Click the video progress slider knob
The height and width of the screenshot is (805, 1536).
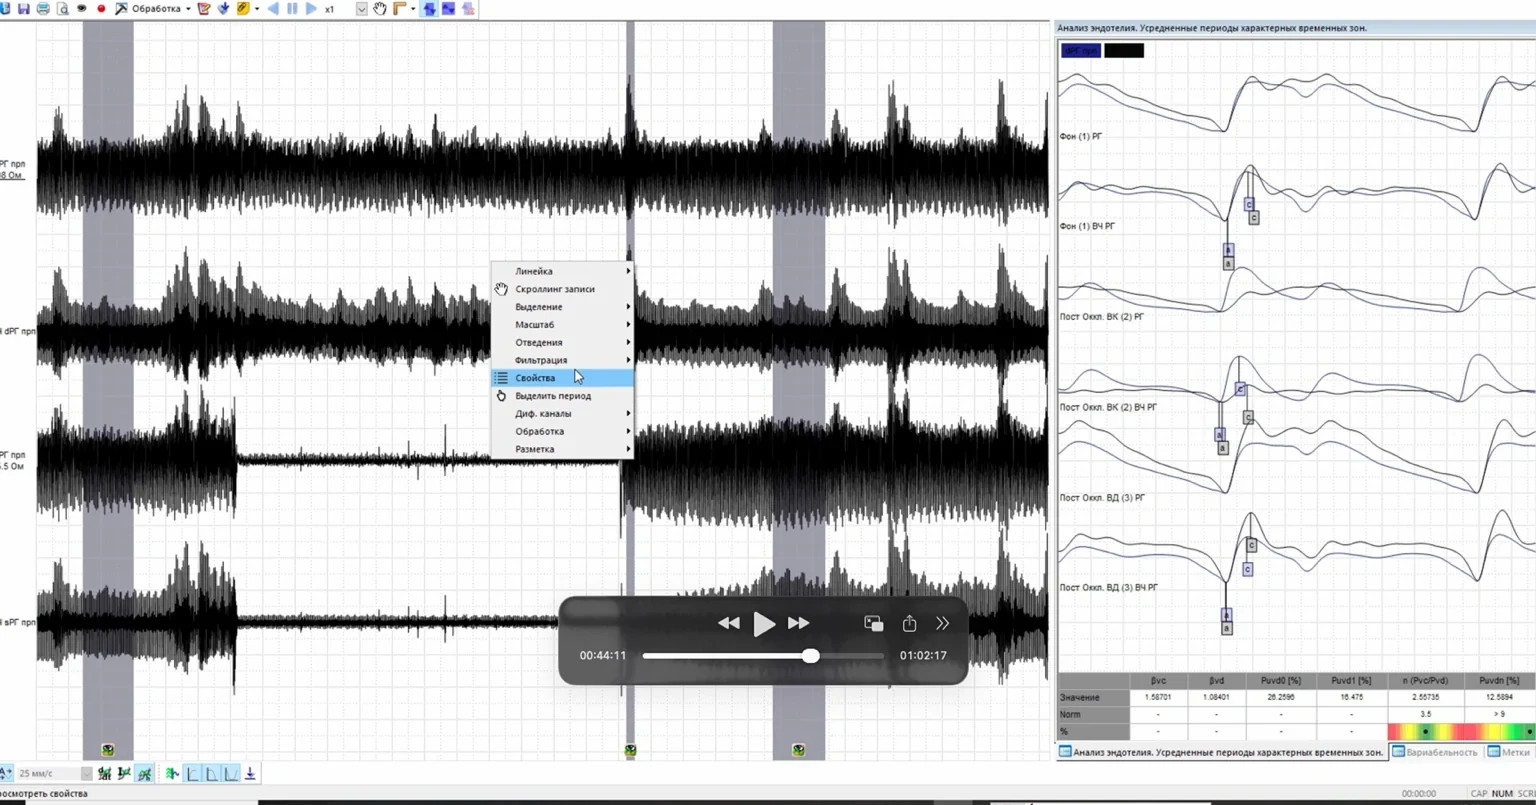[x=811, y=656]
